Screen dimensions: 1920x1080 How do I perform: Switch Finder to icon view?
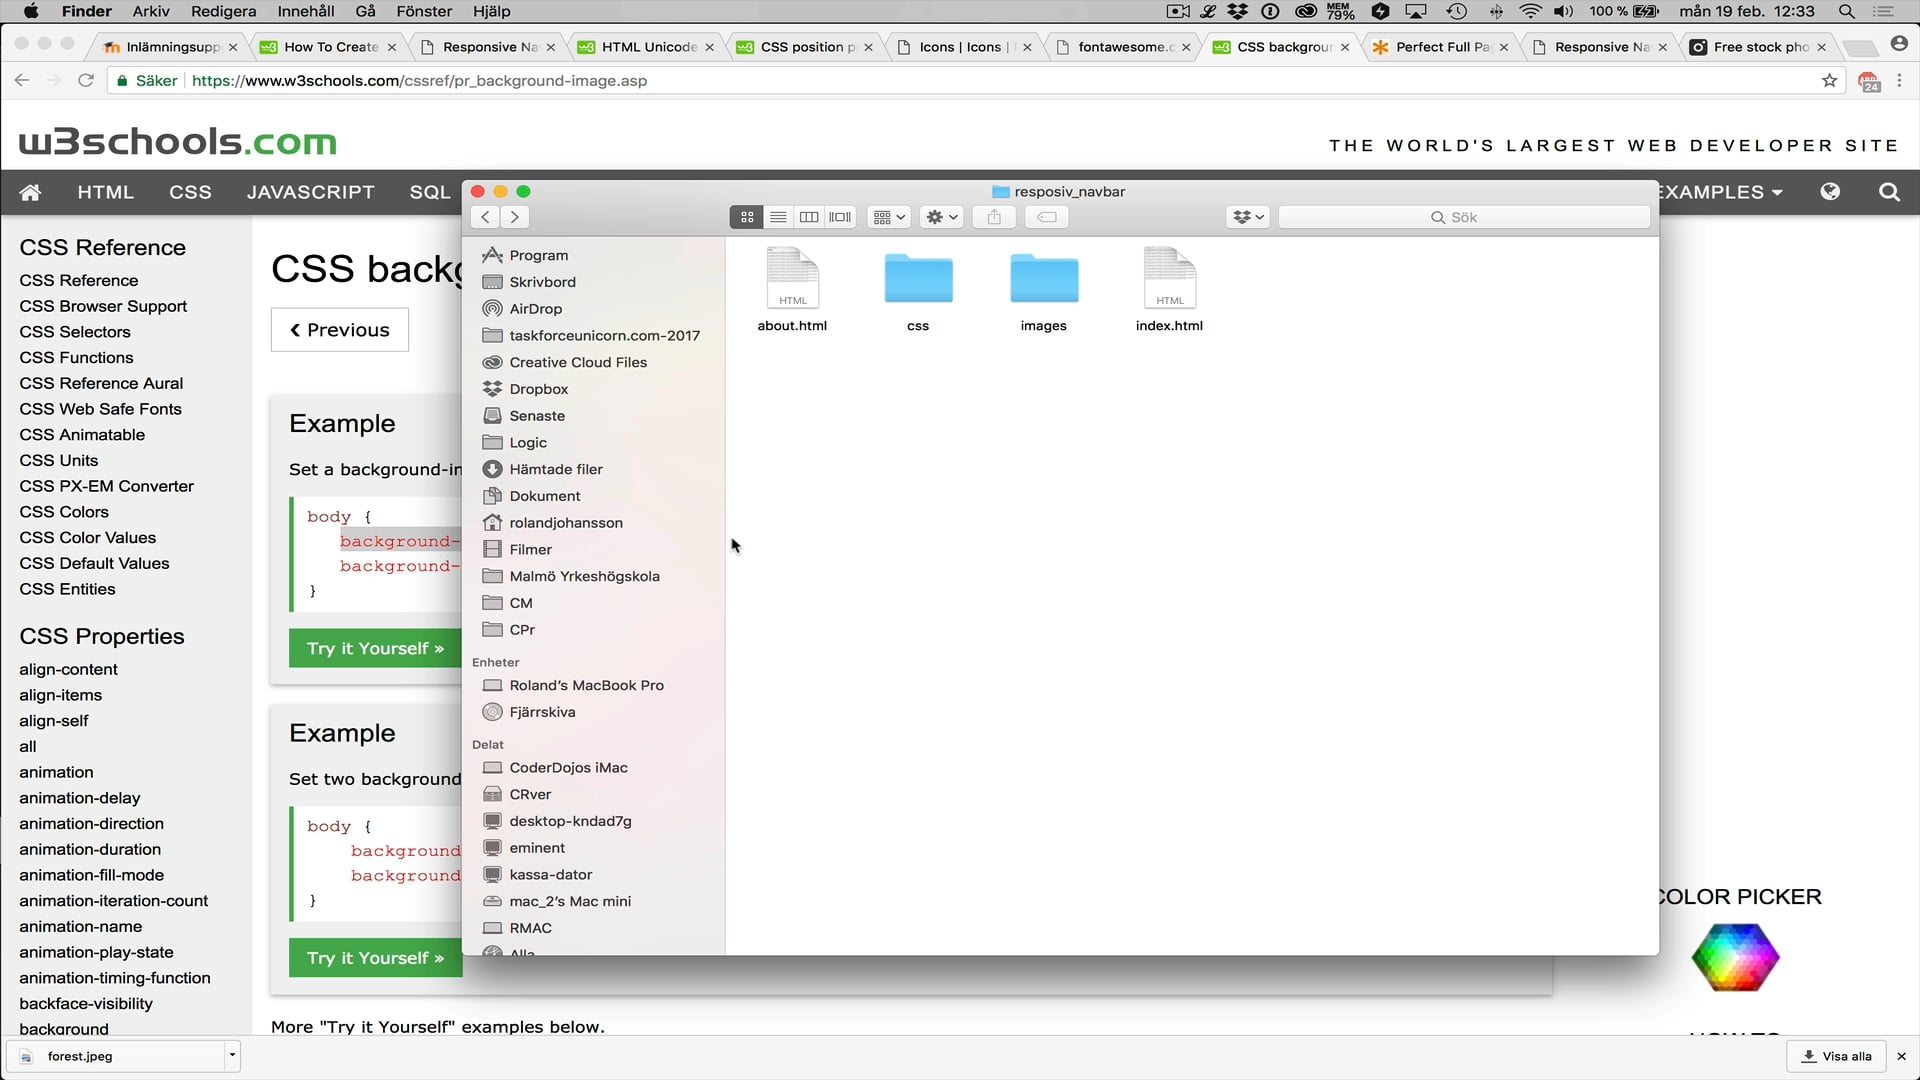[747, 217]
